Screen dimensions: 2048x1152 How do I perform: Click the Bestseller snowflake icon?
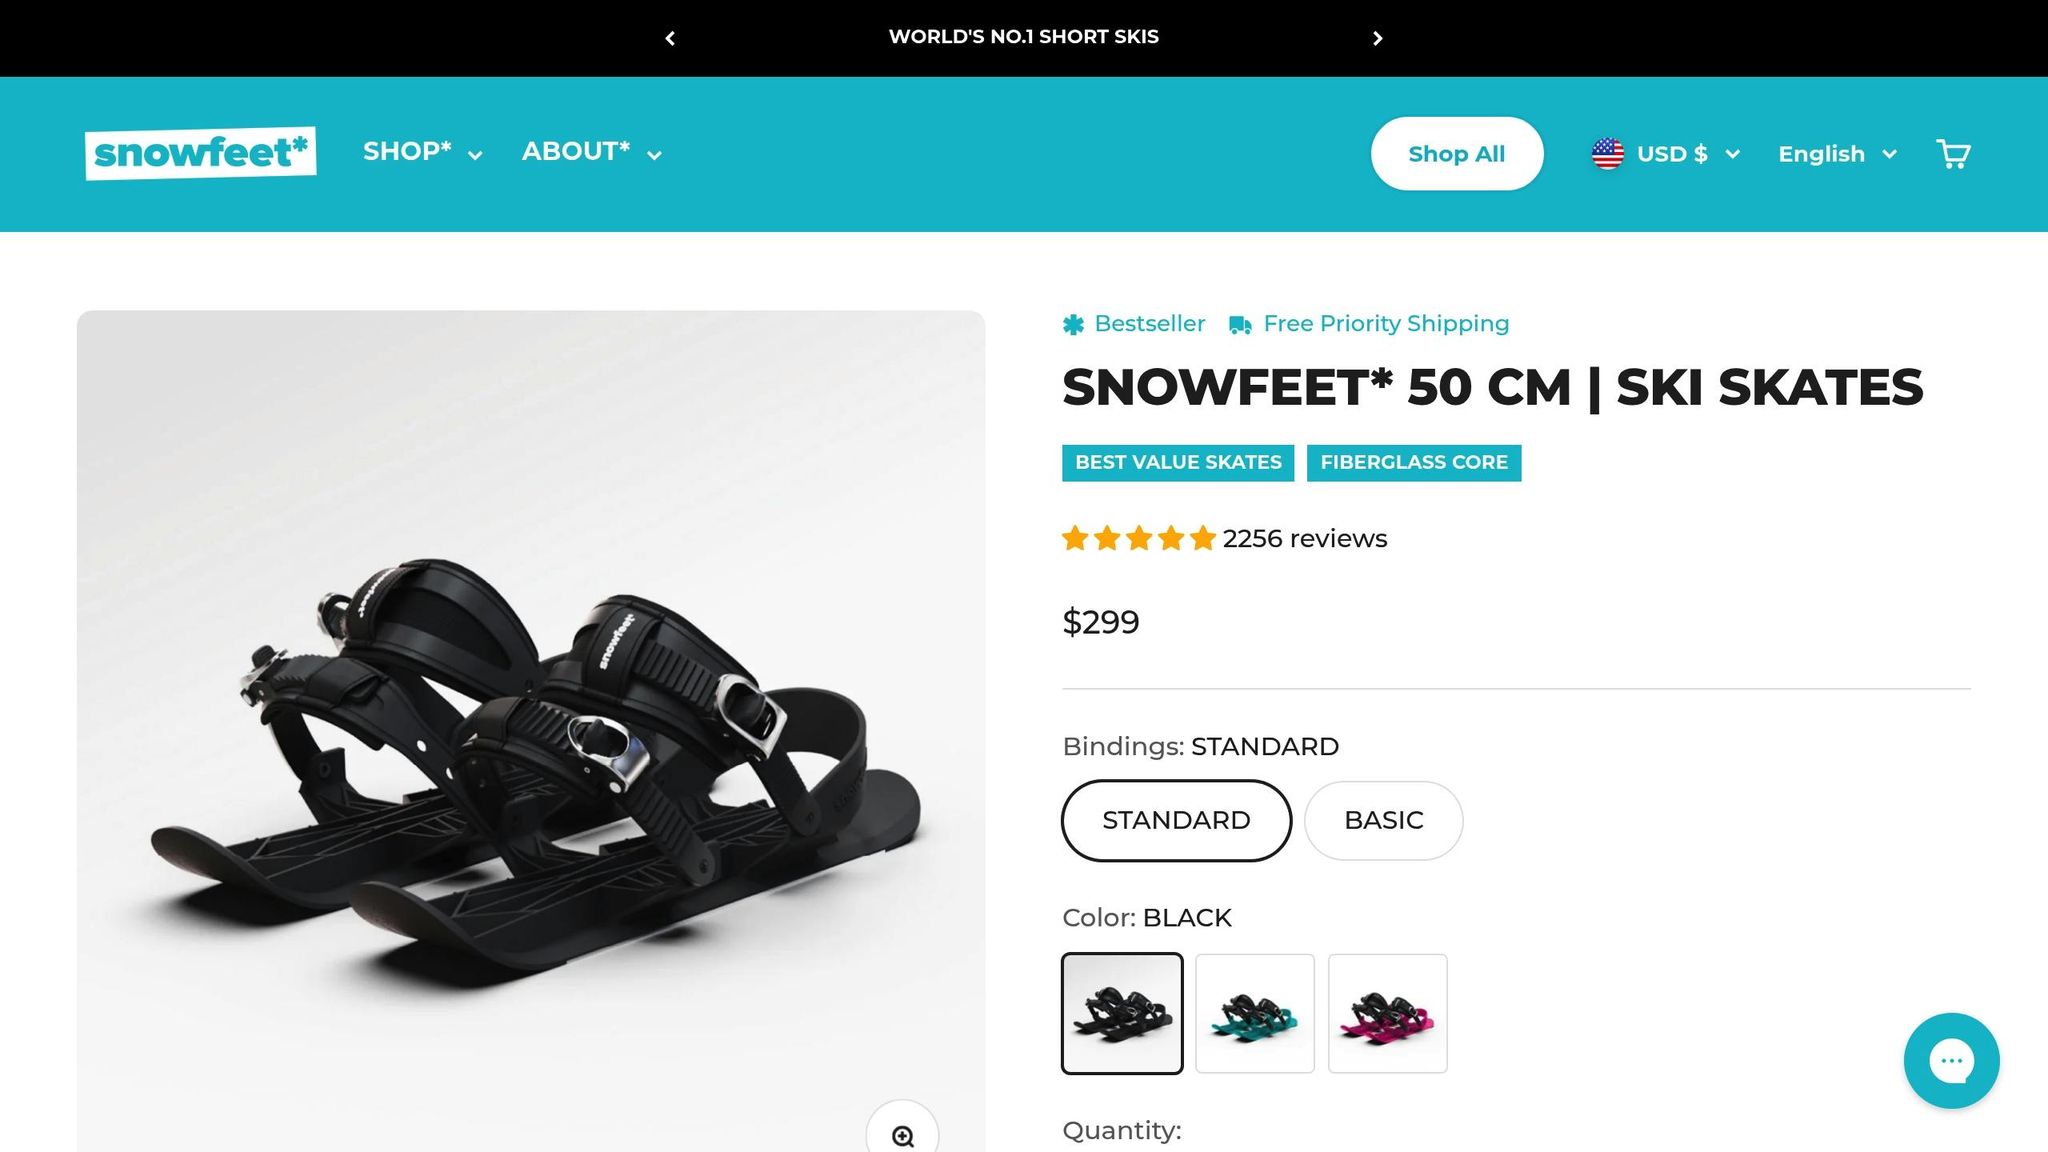(1073, 324)
